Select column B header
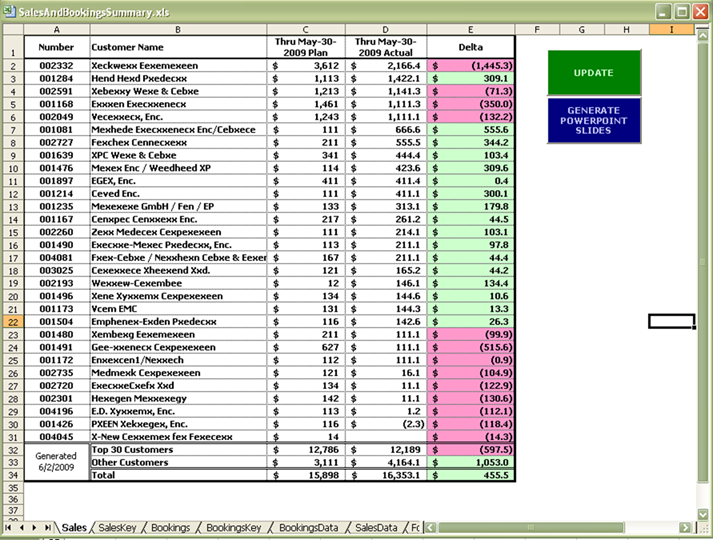The image size is (713, 540). [x=178, y=30]
